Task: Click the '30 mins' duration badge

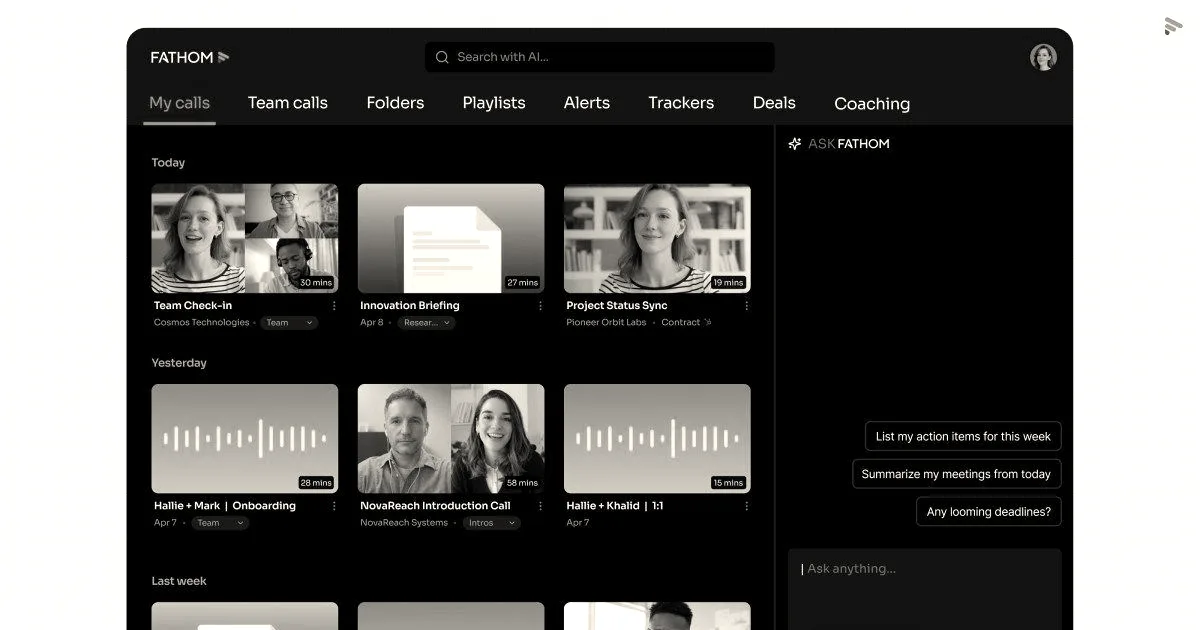Action: 316,283
